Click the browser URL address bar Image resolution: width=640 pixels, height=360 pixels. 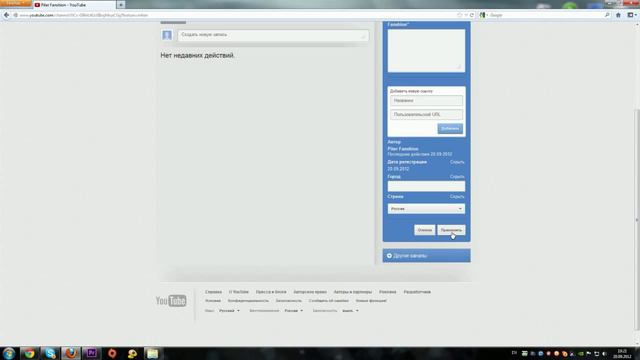pos(237,15)
